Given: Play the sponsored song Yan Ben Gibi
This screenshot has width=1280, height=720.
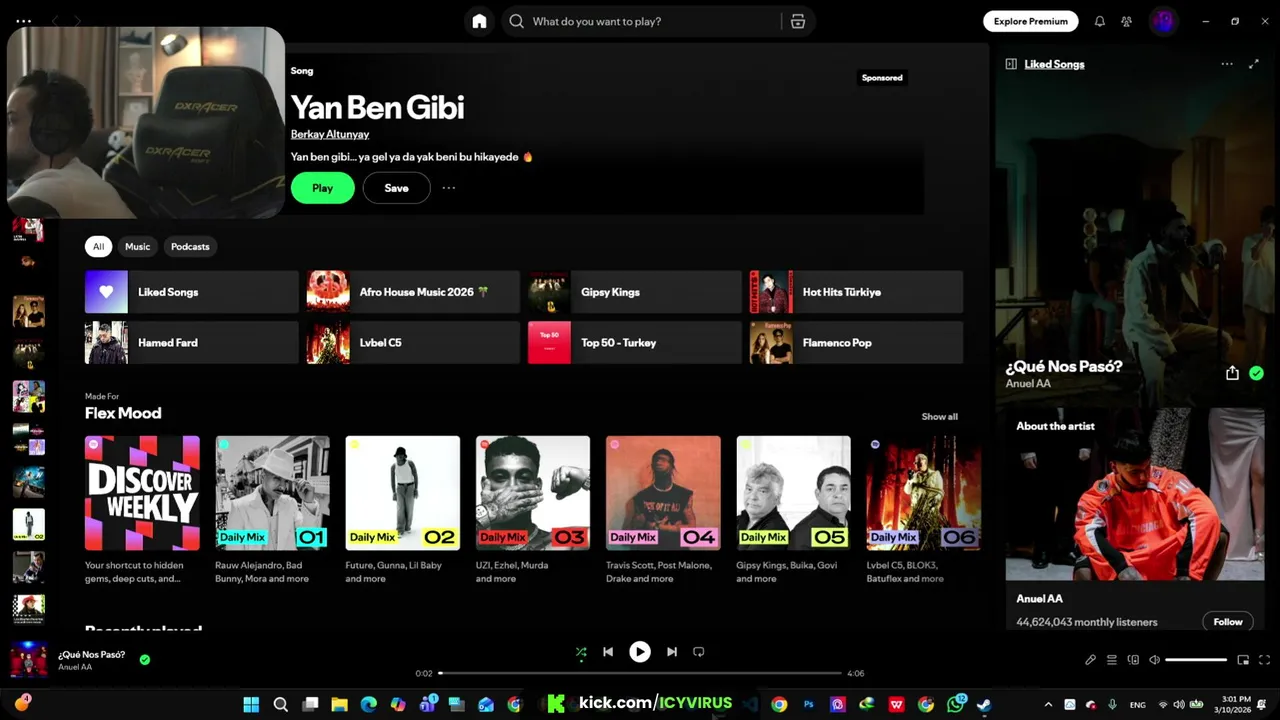Looking at the screenshot, I should (322, 188).
